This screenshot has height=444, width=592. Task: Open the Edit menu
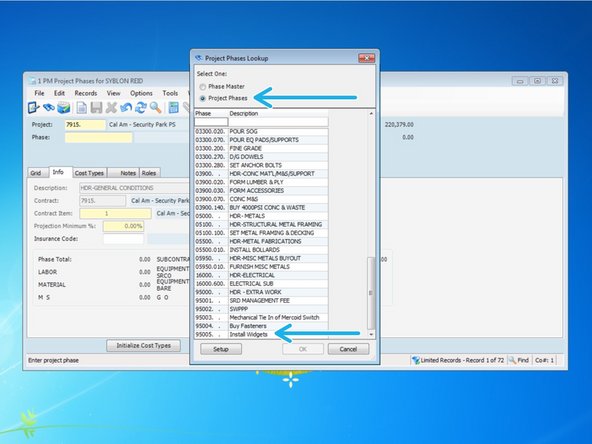click(59, 93)
